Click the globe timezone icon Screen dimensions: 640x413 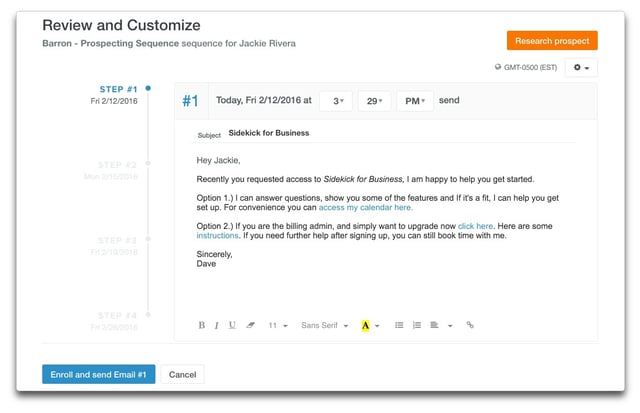pyautogui.click(x=498, y=67)
